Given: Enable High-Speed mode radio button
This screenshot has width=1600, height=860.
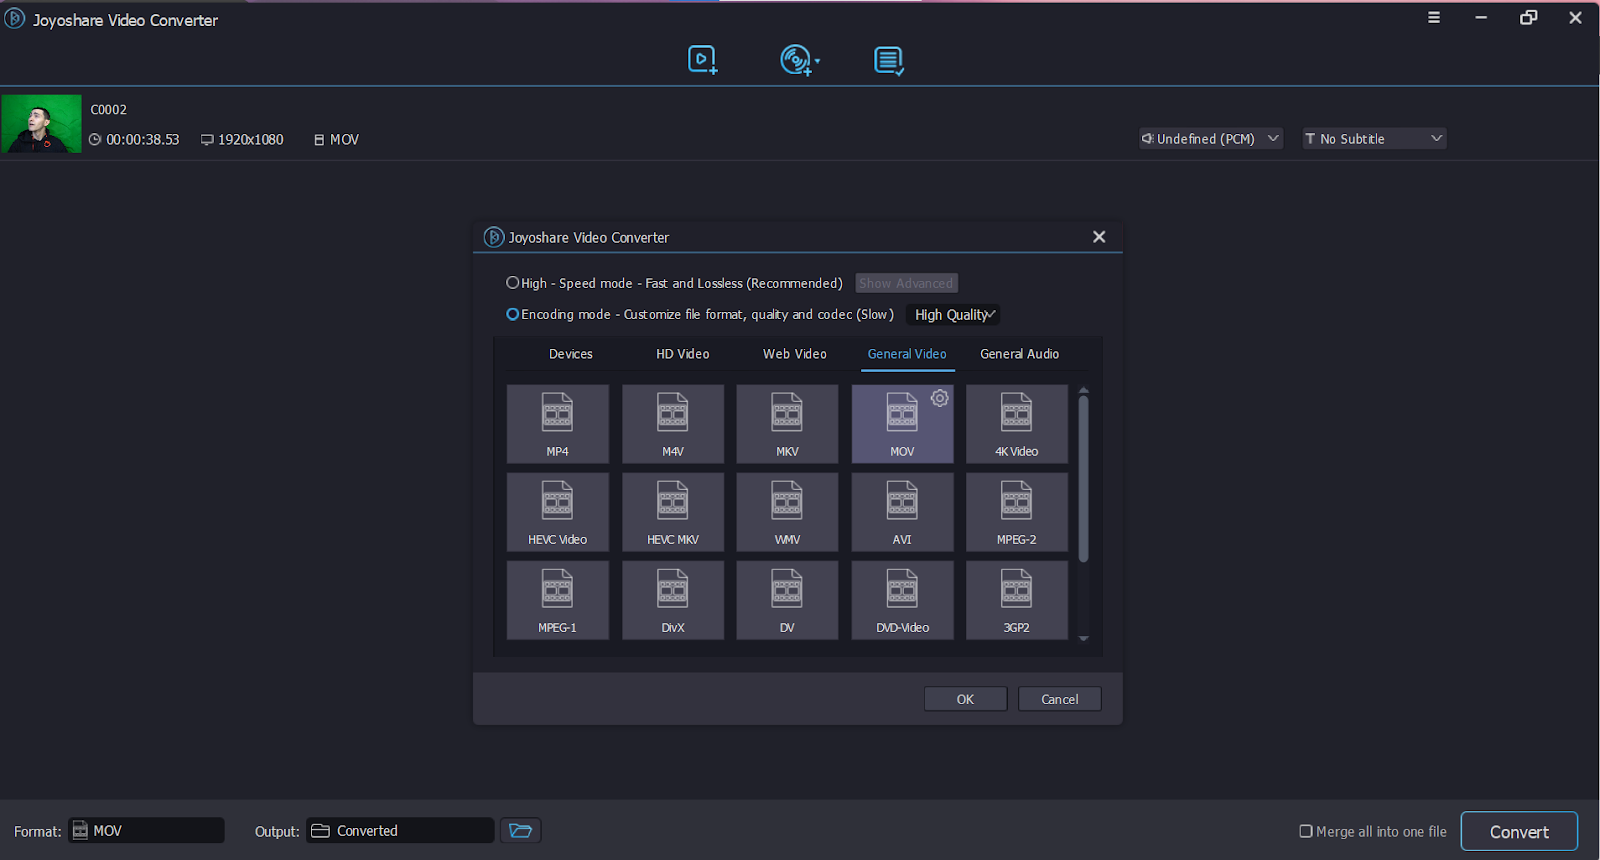Looking at the screenshot, I should 512,283.
